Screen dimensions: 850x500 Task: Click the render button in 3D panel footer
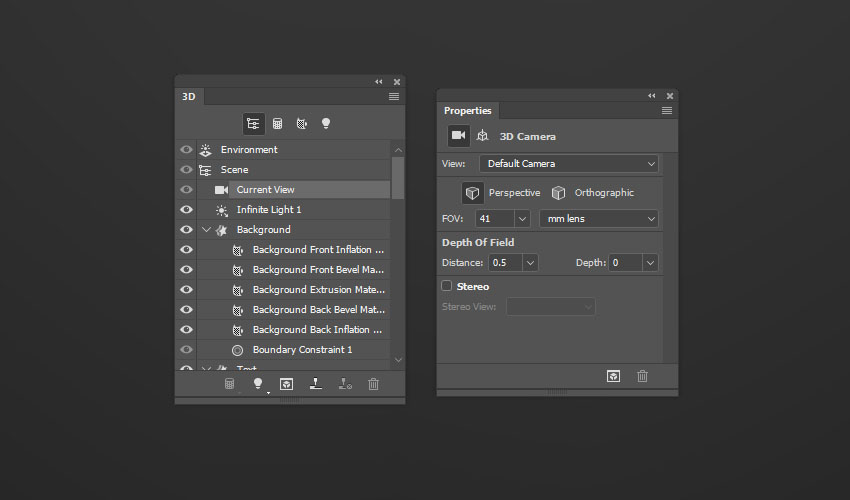pyautogui.click(x=286, y=384)
